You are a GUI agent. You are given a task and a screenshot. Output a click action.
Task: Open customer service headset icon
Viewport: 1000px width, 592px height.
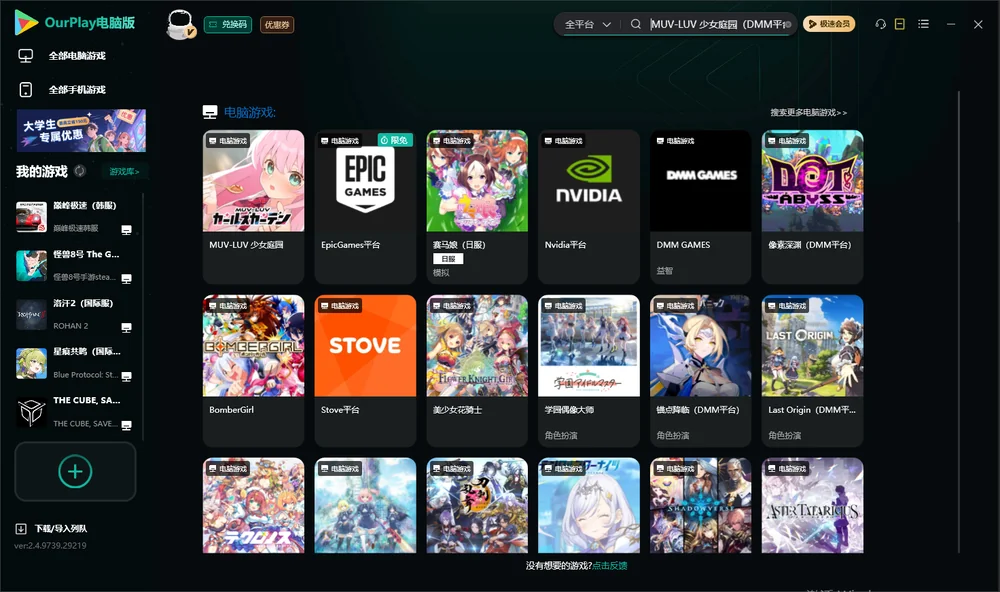881,24
